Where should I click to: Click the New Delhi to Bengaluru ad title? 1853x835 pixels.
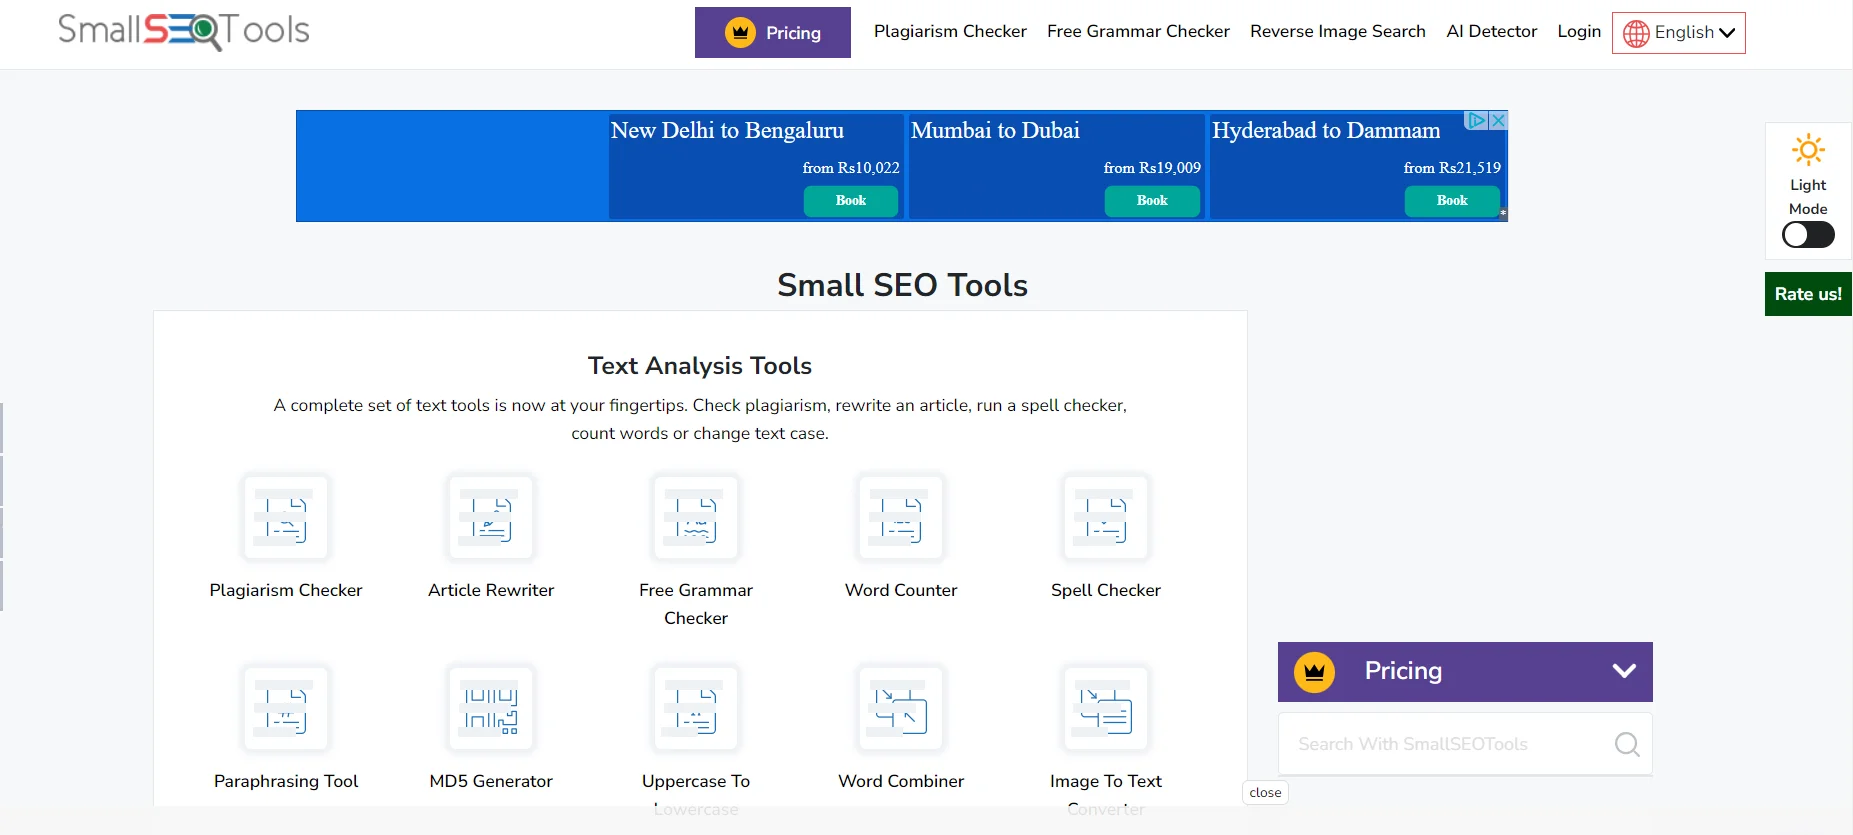(727, 131)
